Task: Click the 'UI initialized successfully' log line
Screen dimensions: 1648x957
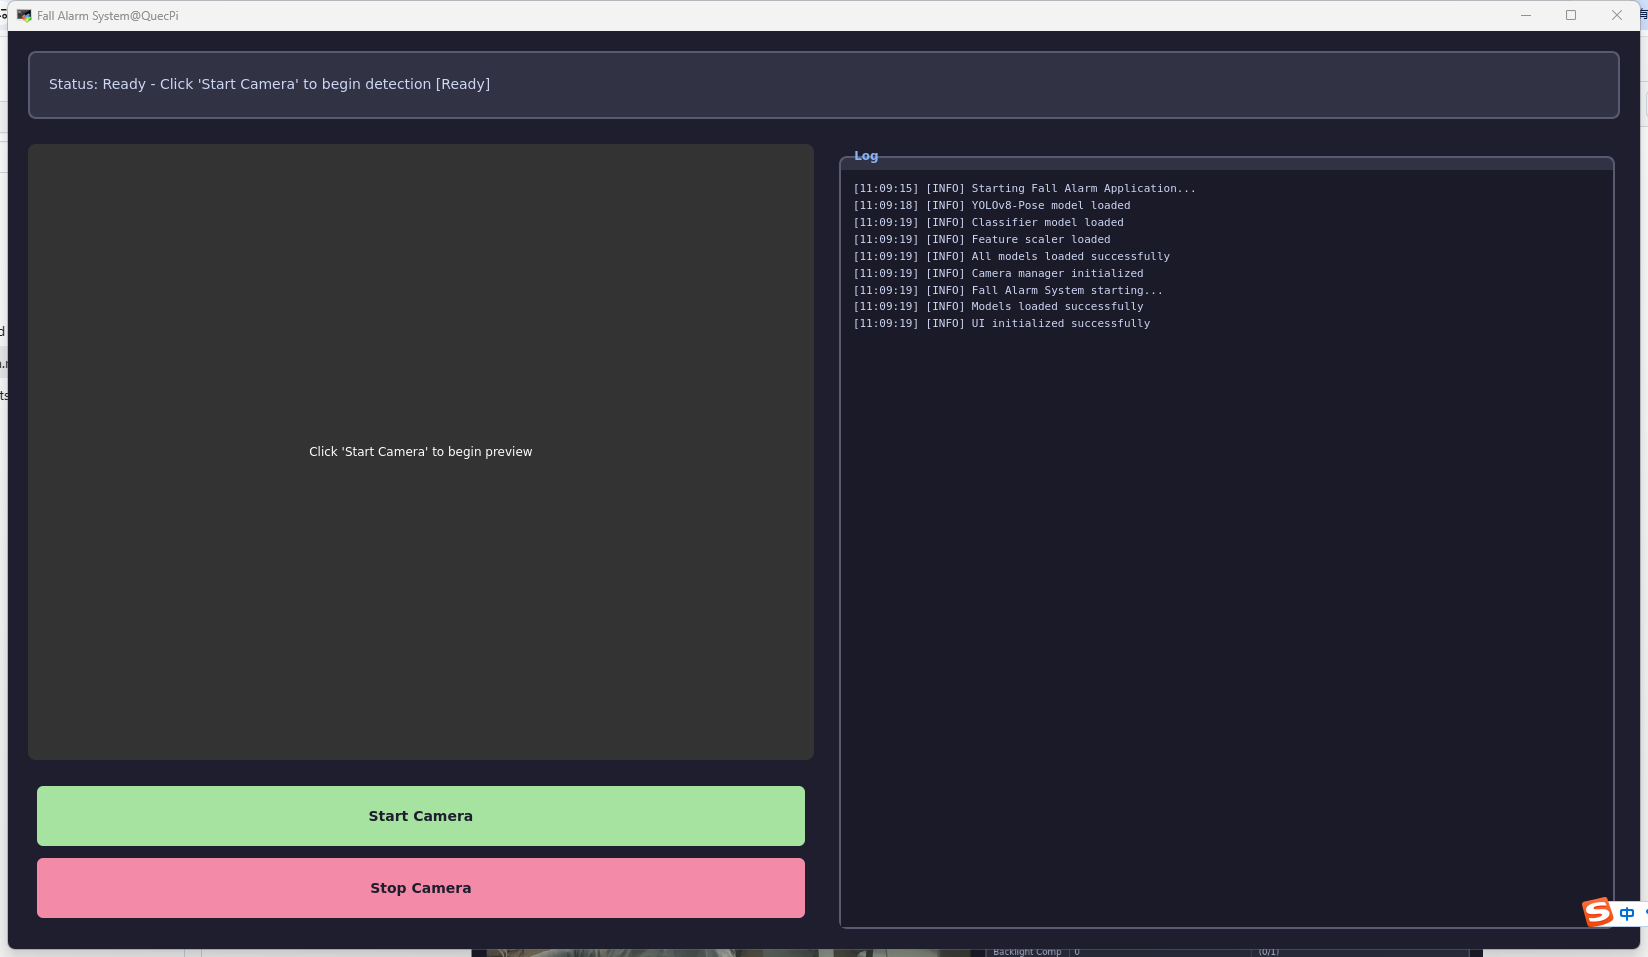Action: click(x=1001, y=324)
